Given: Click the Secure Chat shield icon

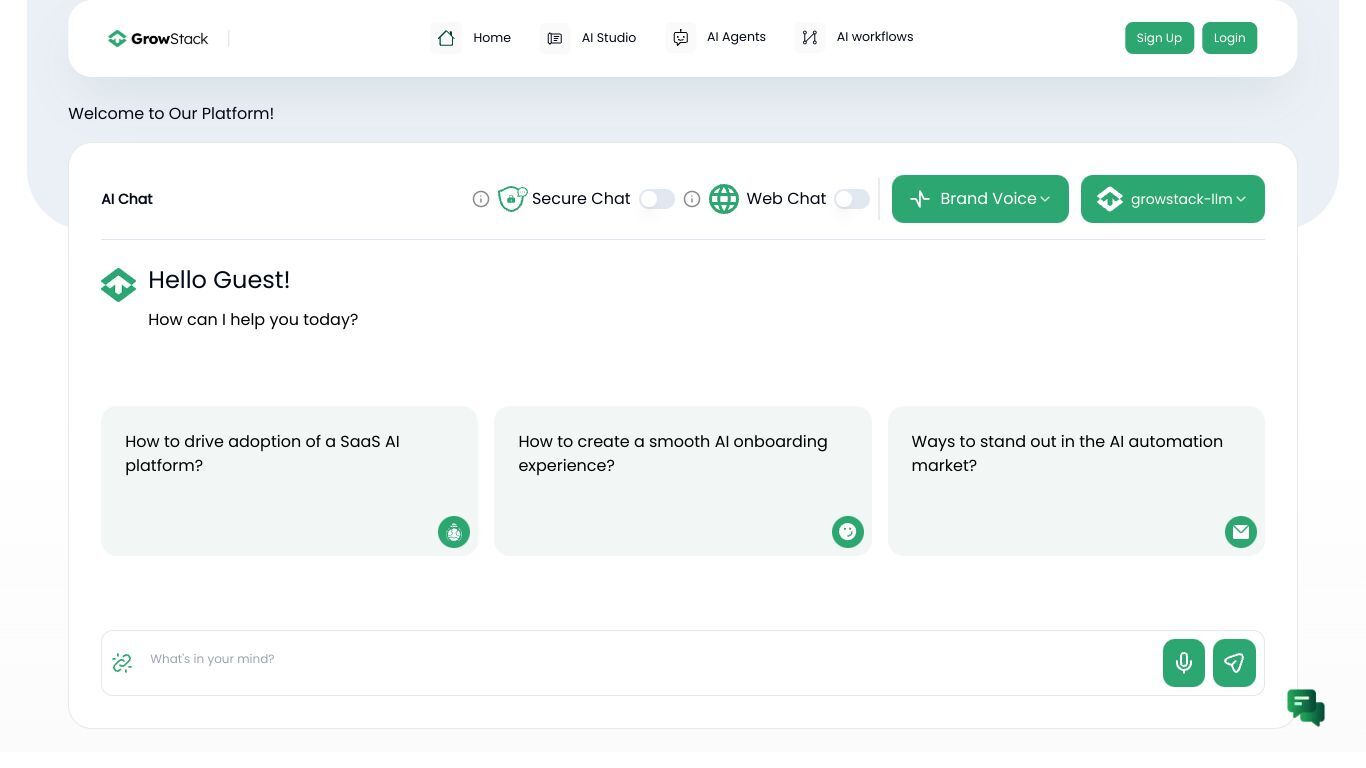Looking at the screenshot, I should (x=512, y=199).
